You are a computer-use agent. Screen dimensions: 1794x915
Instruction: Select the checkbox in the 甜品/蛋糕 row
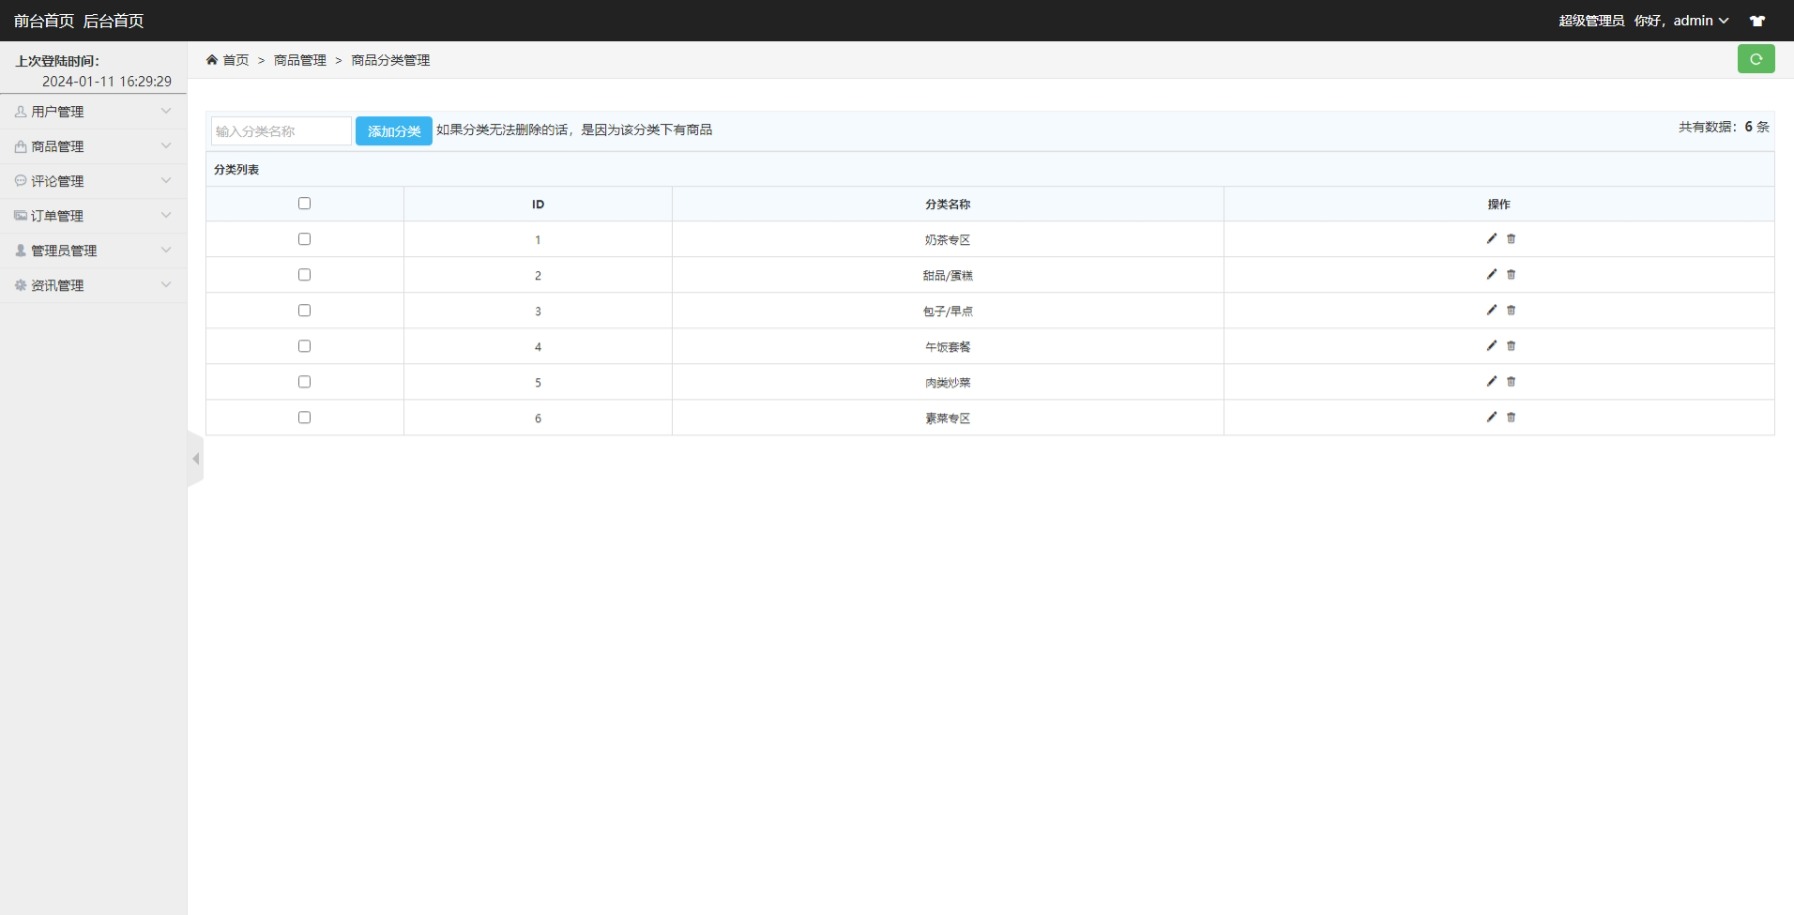pos(304,274)
